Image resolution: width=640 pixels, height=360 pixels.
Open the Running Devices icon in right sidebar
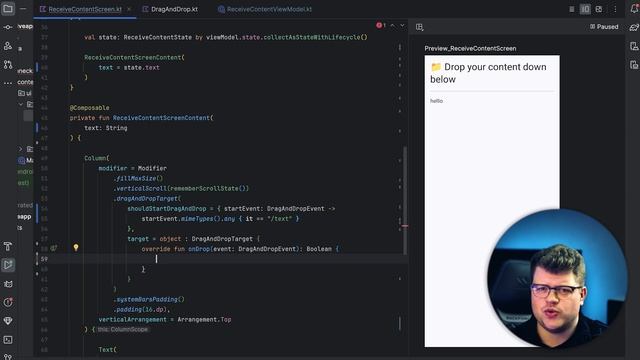634,64
